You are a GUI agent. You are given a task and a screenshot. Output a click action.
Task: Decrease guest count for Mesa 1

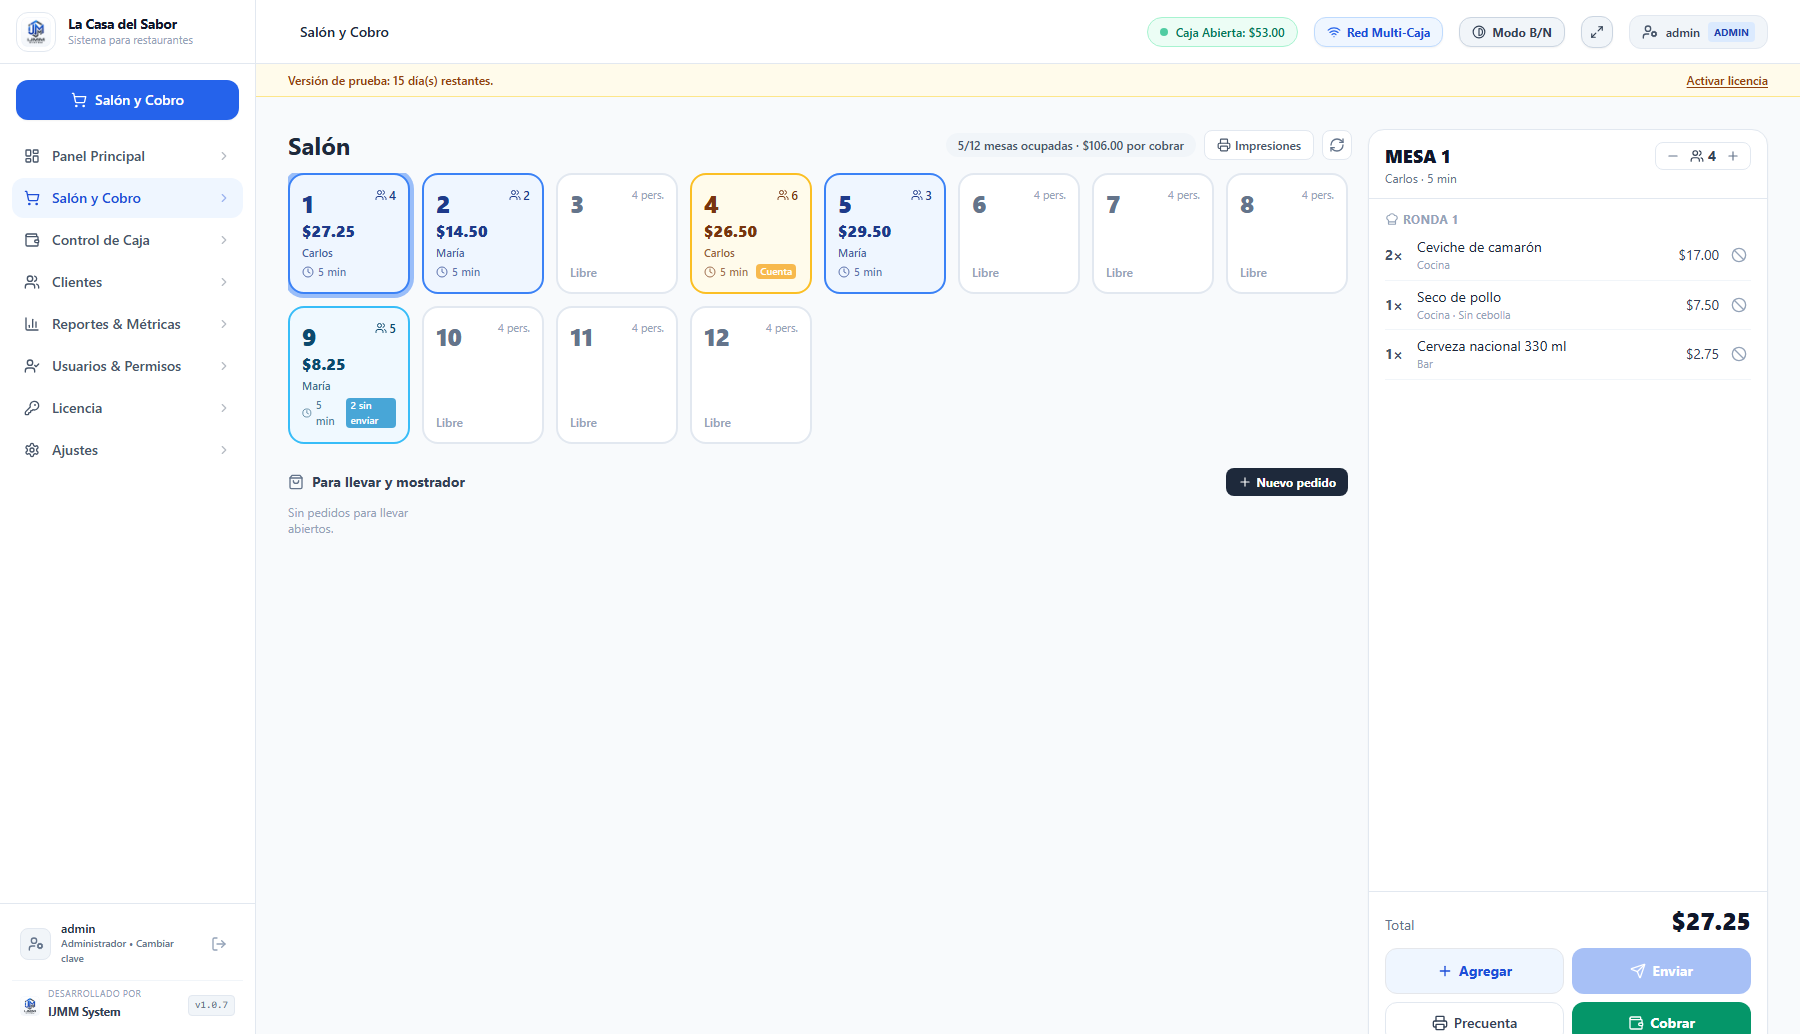coord(1673,156)
